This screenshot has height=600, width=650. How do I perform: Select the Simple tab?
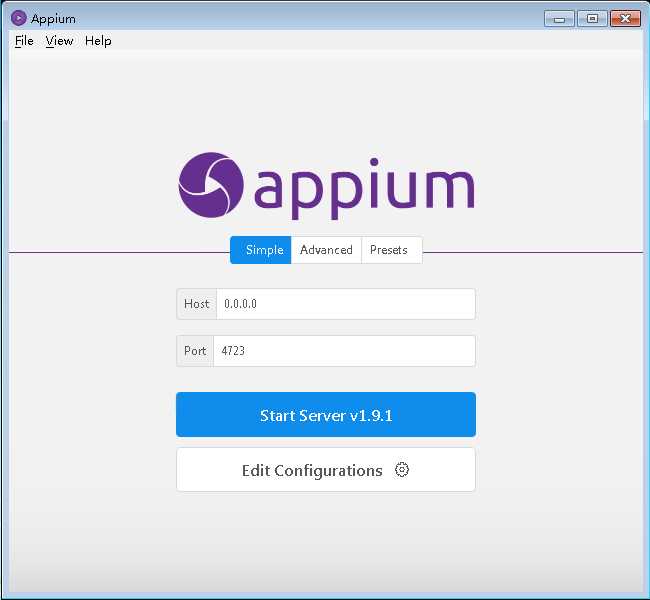point(261,250)
